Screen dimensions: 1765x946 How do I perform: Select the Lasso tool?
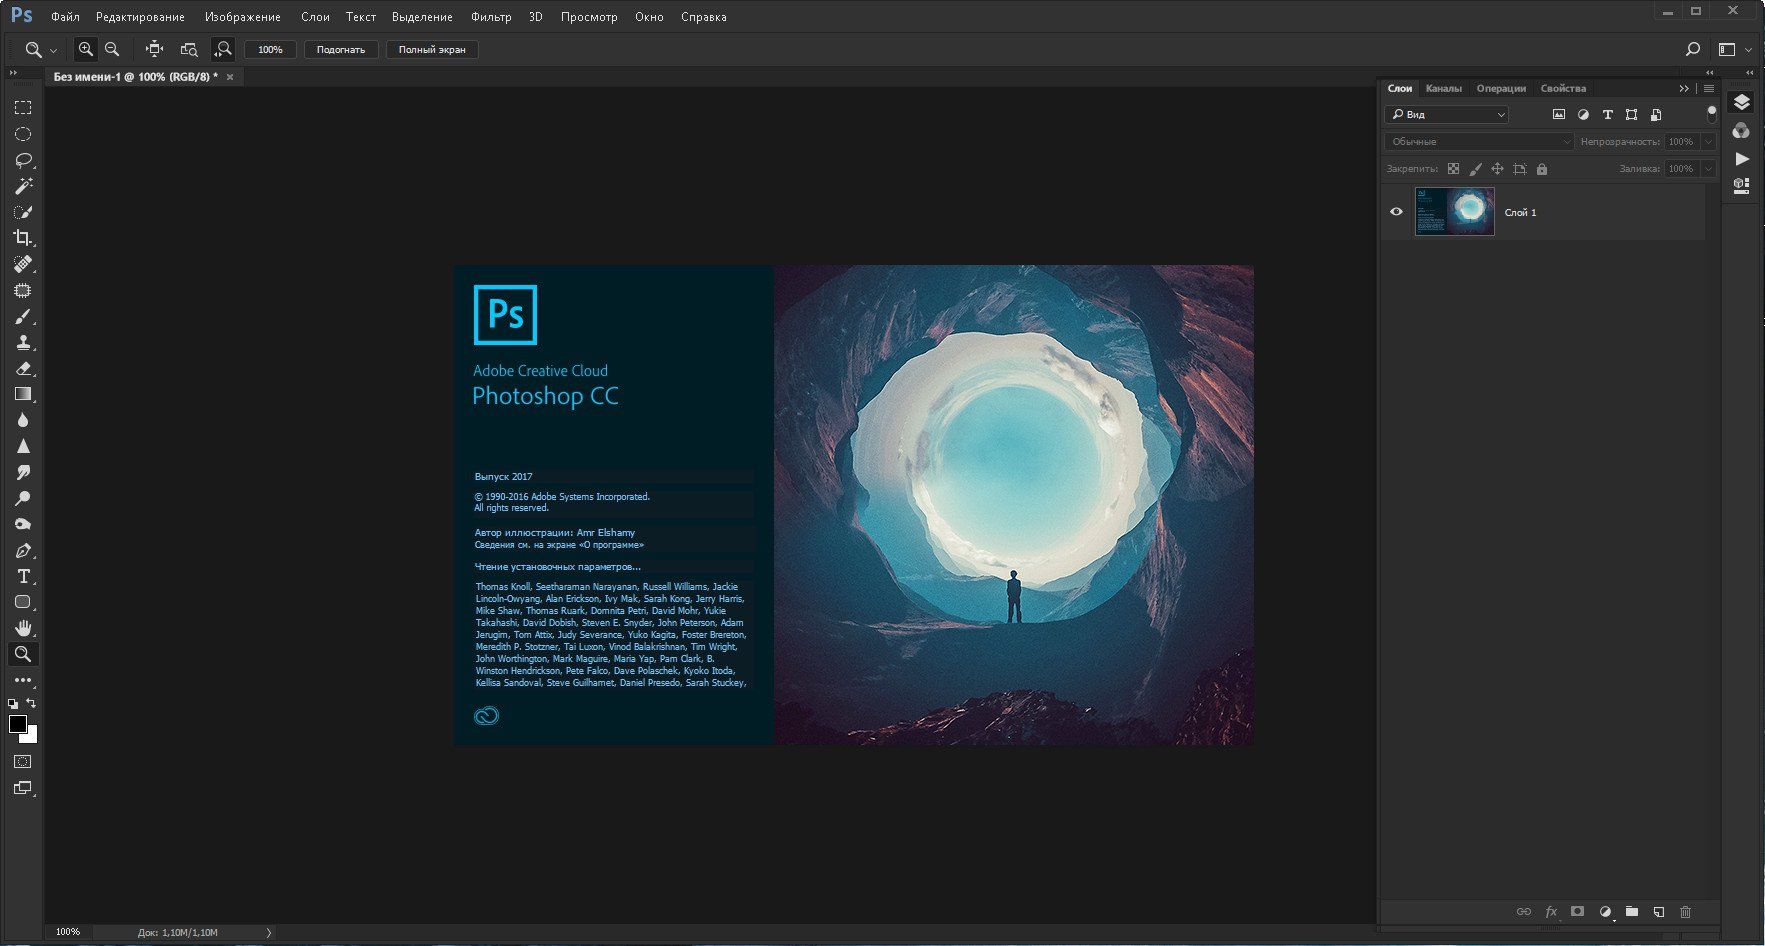[23, 160]
